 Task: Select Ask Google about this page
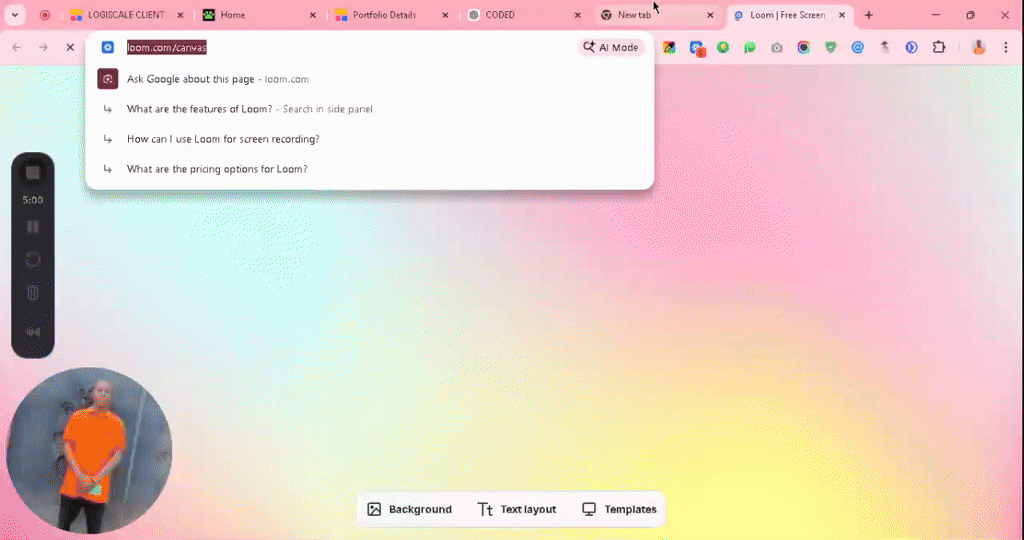[370, 79]
